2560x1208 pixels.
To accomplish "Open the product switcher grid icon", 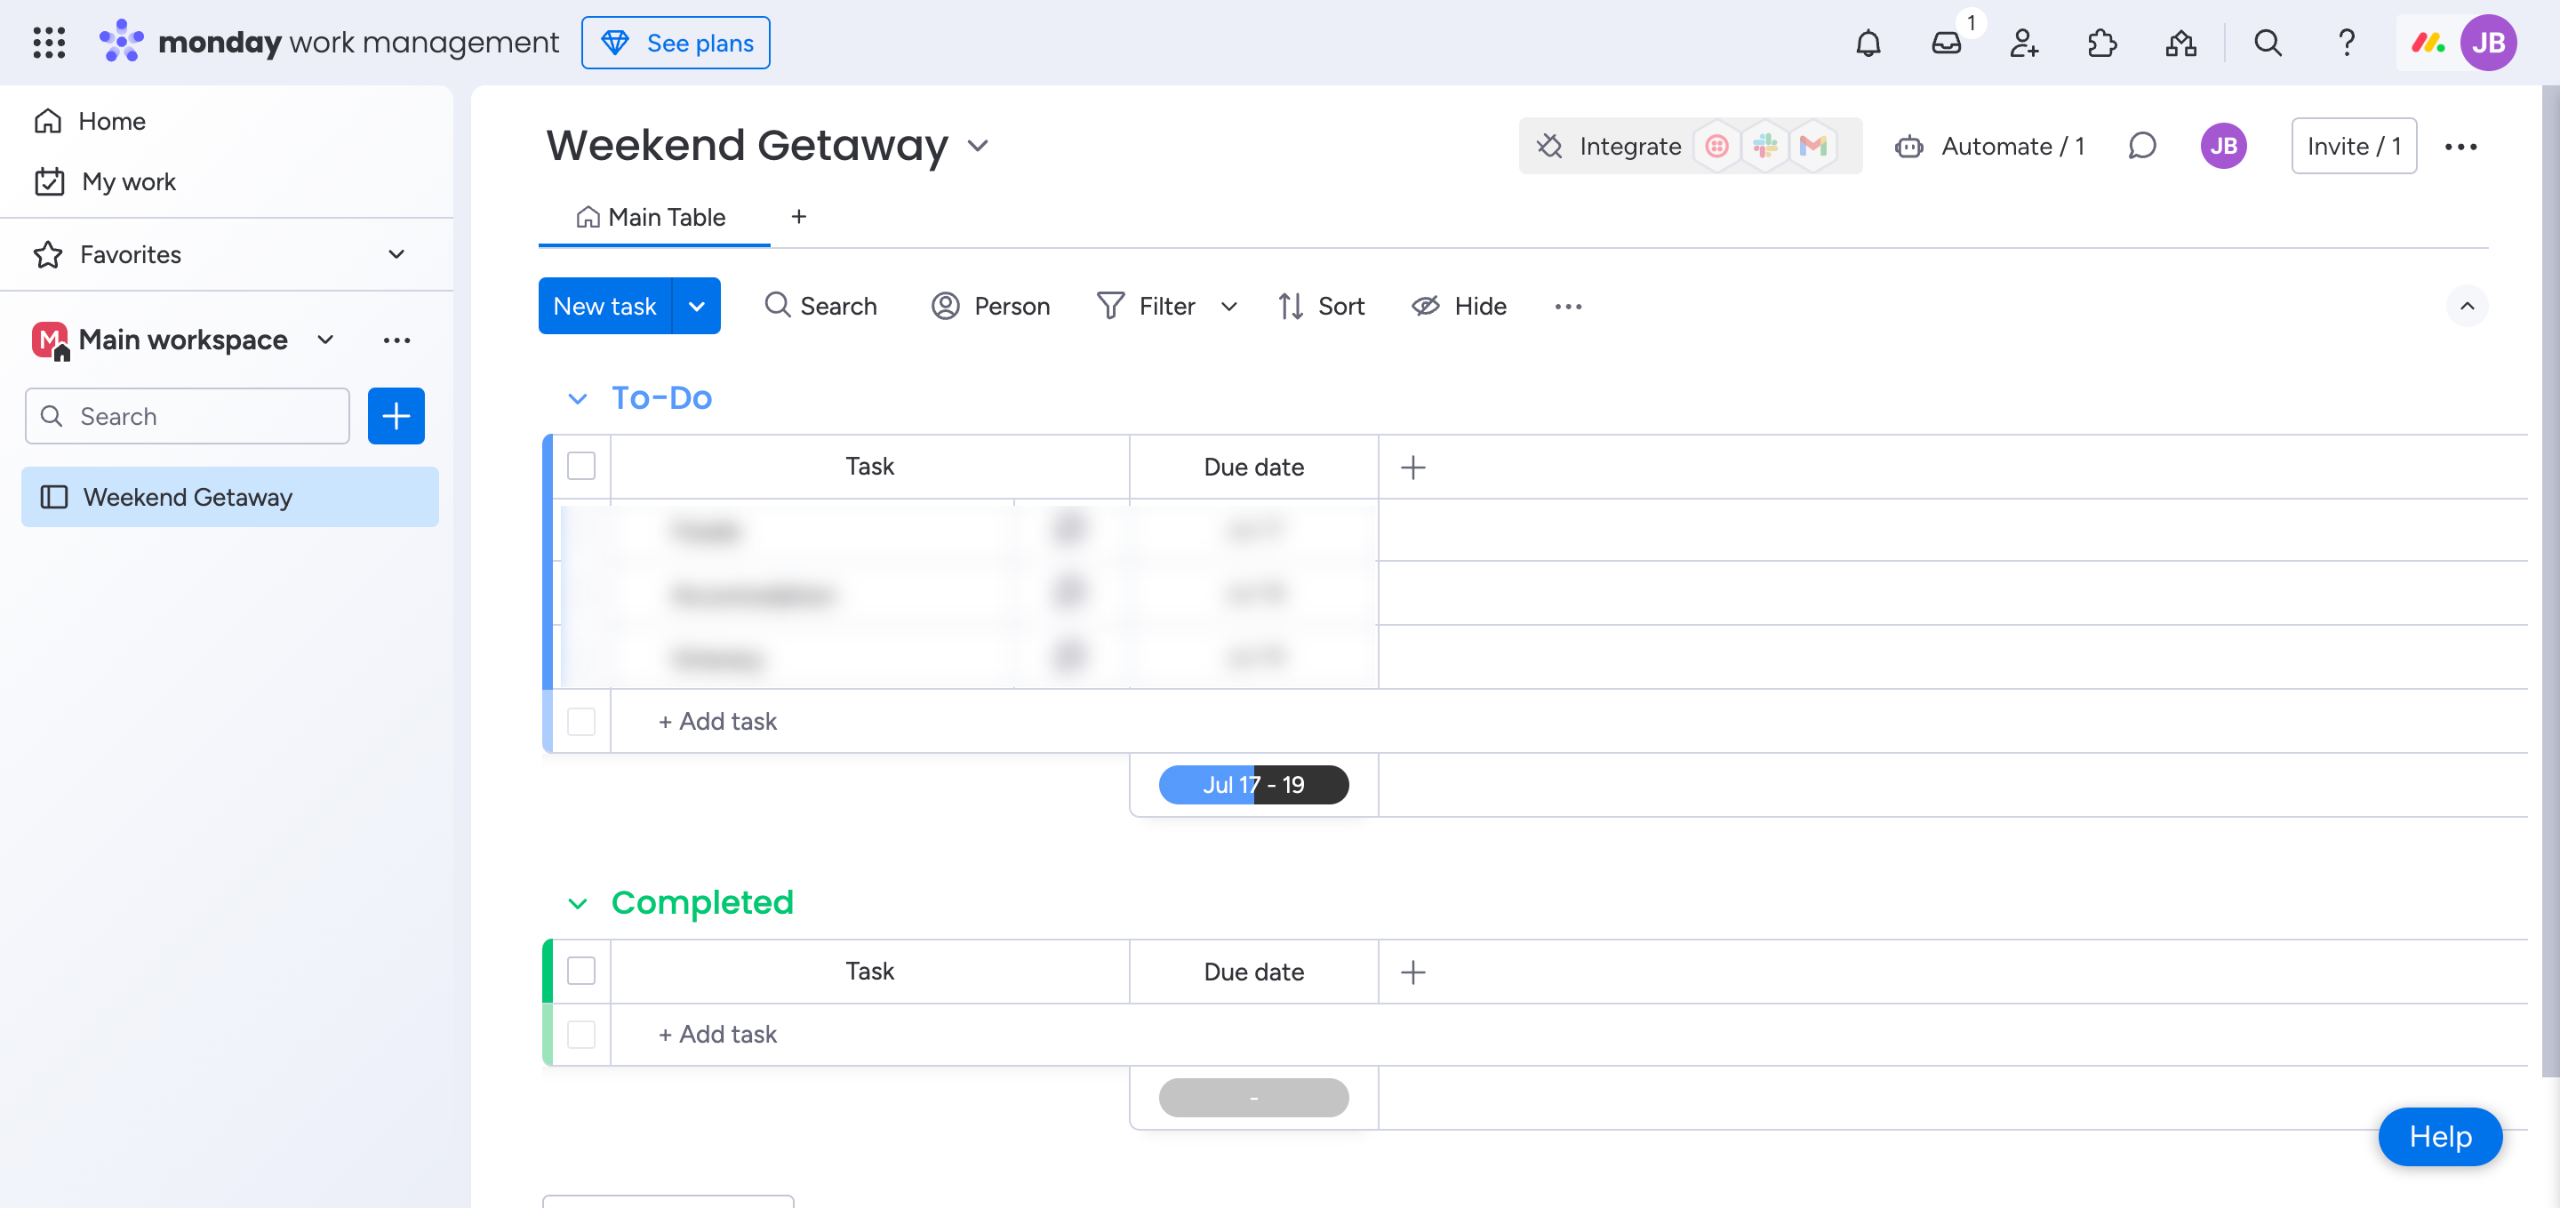I will click(x=48, y=43).
